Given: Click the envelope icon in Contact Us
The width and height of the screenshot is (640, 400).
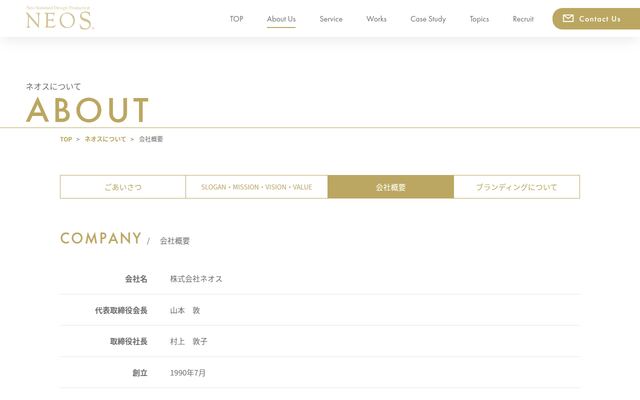Looking at the screenshot, I should (568, 18).
